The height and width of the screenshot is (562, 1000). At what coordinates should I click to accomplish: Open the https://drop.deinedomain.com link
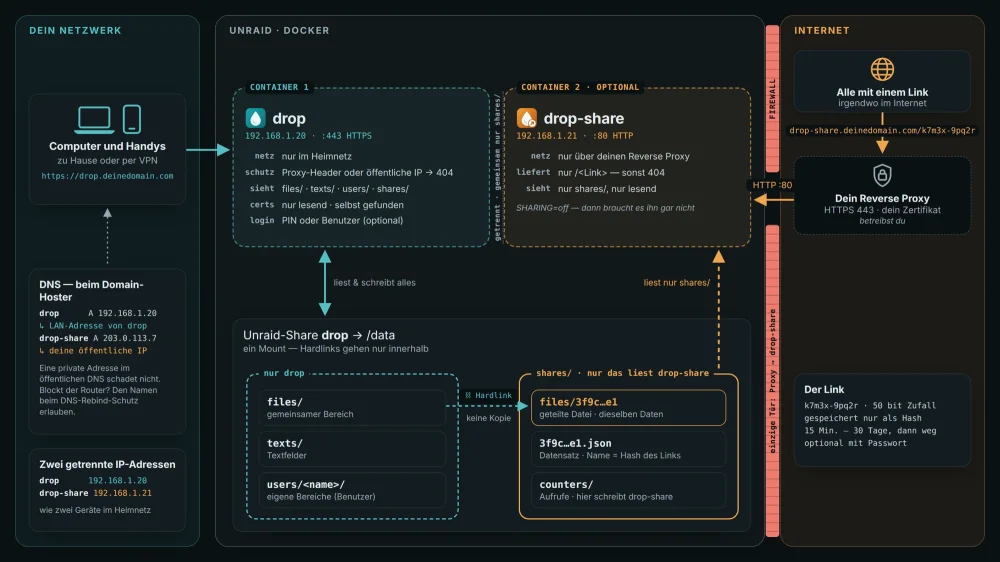(107, 176)
